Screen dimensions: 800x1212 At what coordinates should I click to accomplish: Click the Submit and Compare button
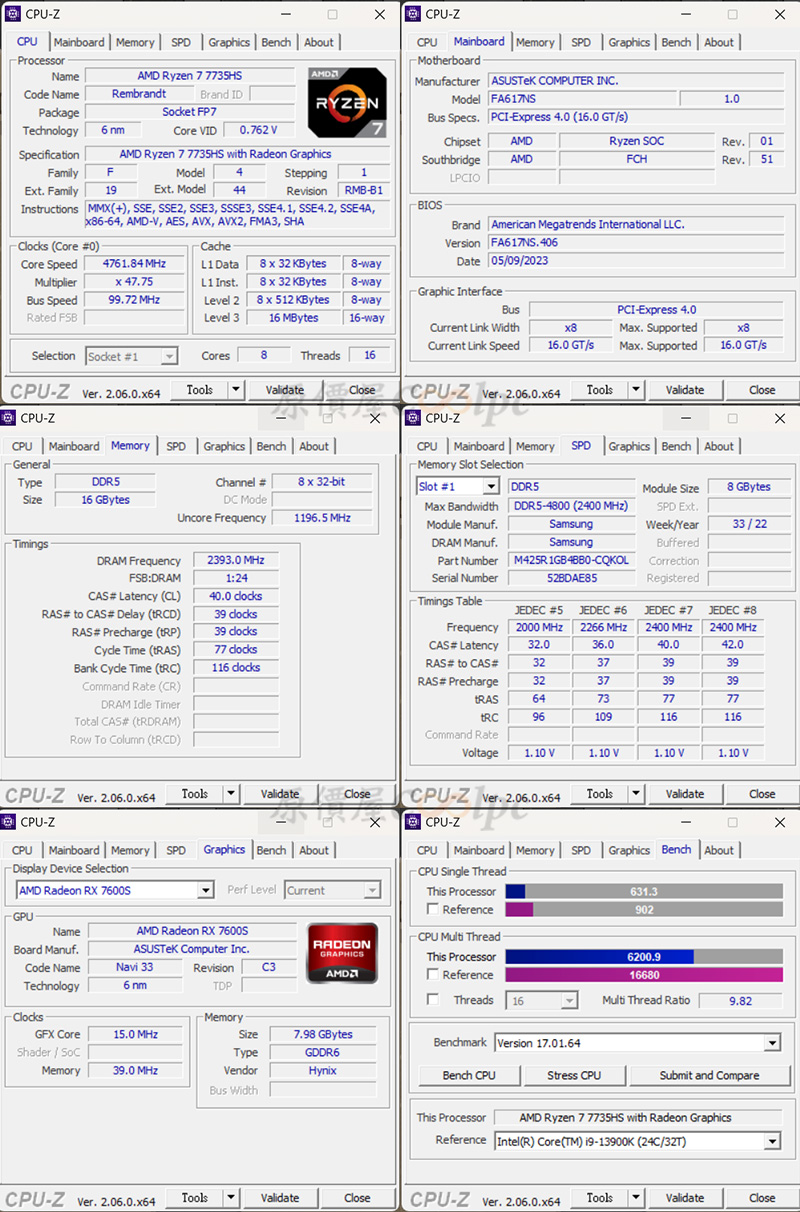(709, 1076)
